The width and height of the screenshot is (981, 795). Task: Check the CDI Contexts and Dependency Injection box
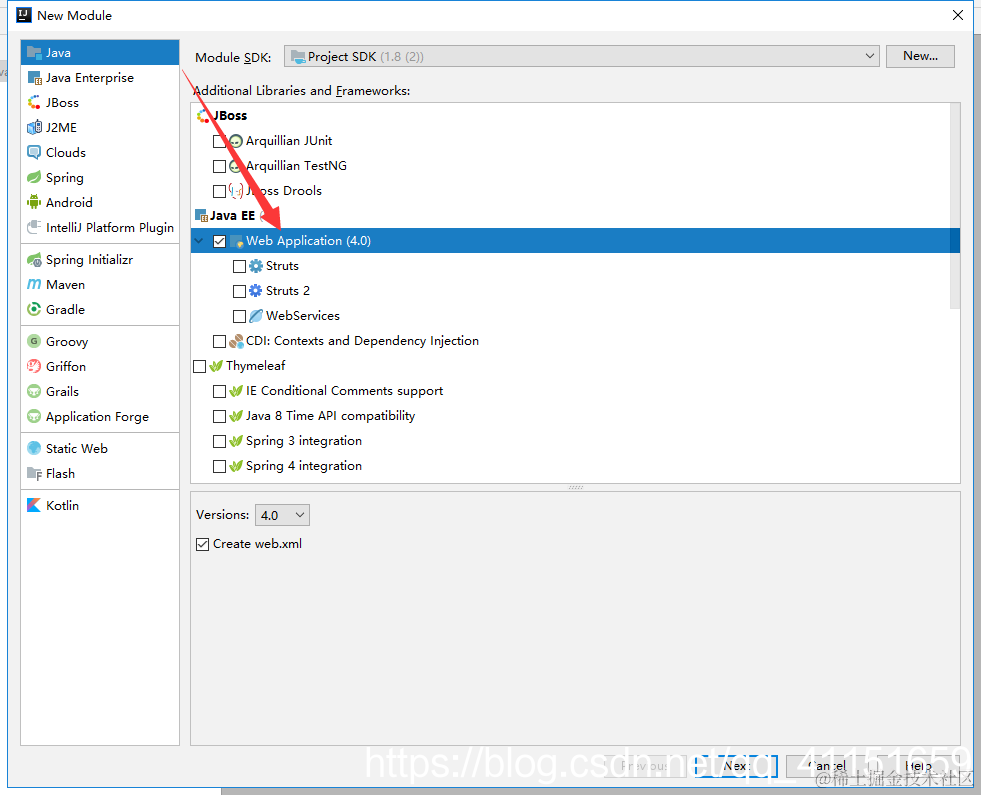pyautogui.click(x=219, y=342)
